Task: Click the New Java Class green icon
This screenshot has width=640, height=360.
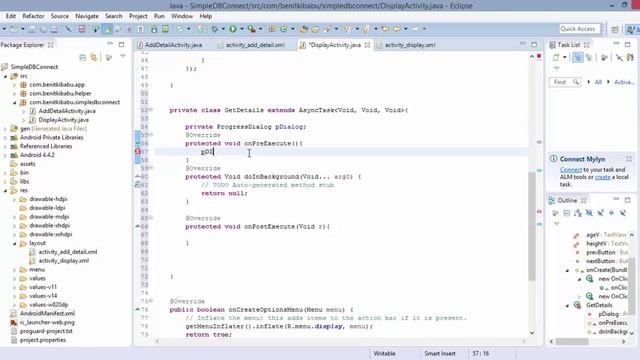Action: click(x=284, y=29)
